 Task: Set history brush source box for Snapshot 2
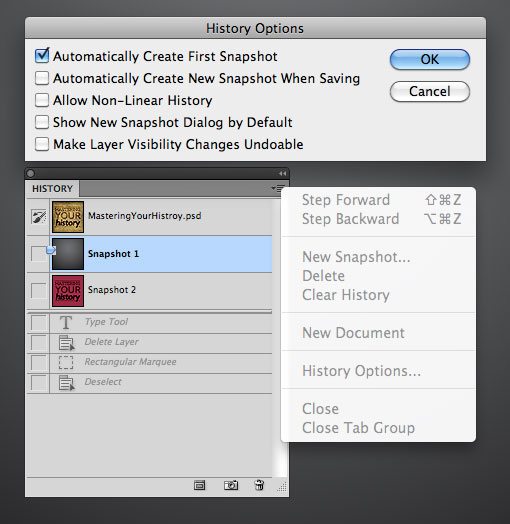[39, 291]
